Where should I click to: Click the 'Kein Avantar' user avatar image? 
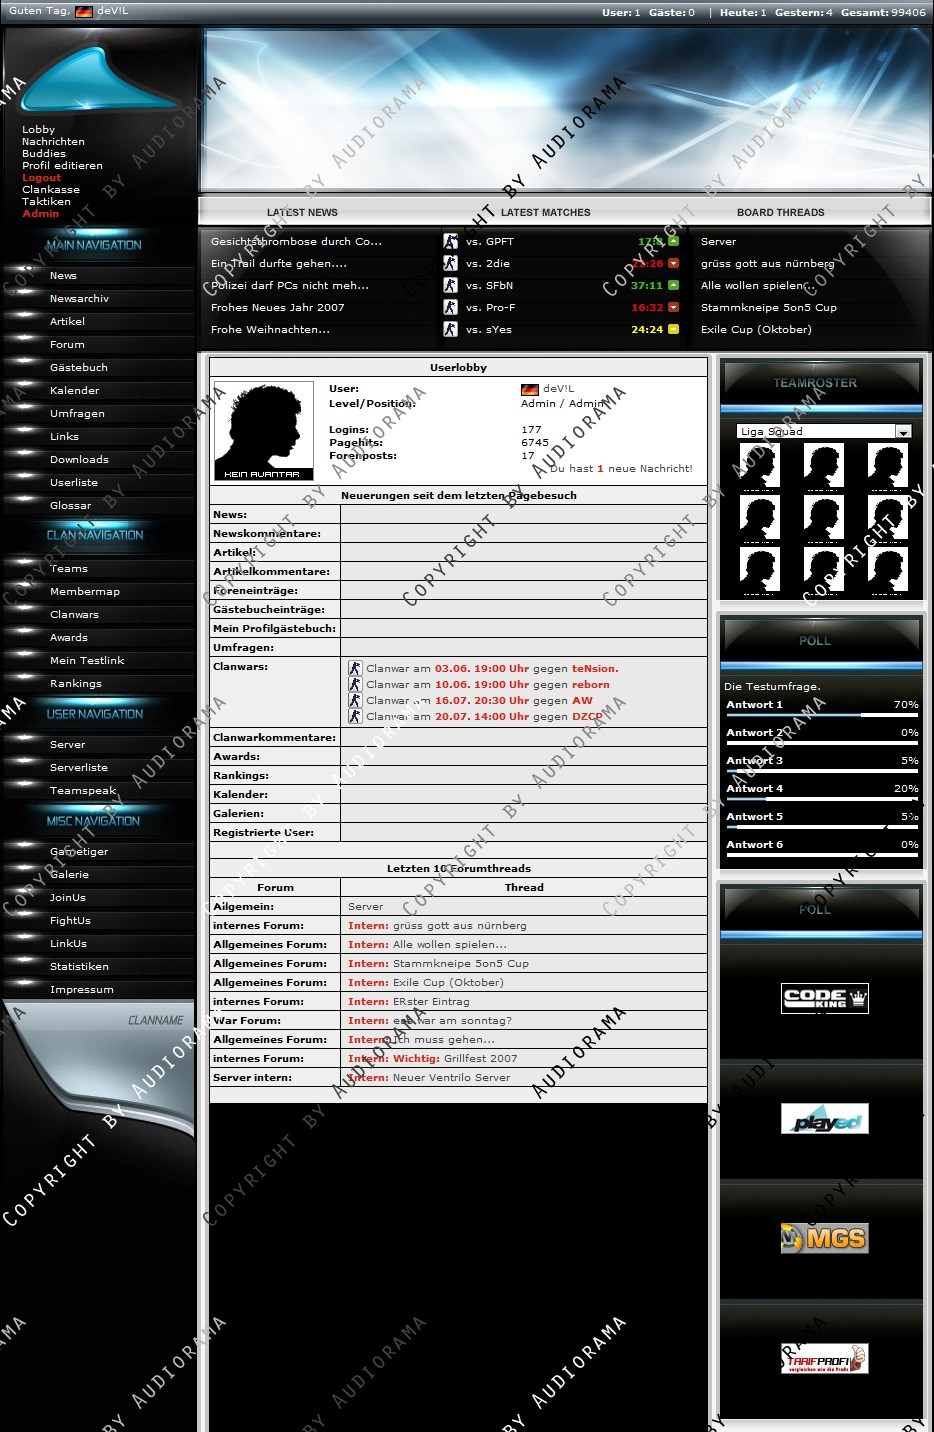[262, 432]
